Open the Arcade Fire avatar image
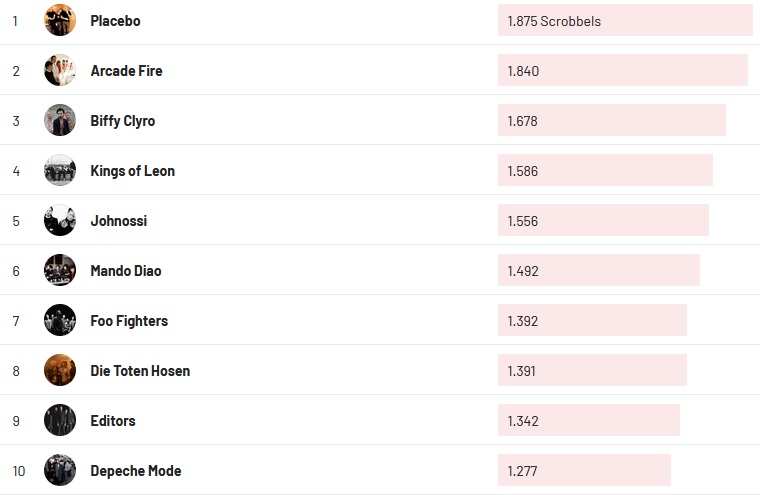This screenshot has width=760, height=495. [60, 70]
